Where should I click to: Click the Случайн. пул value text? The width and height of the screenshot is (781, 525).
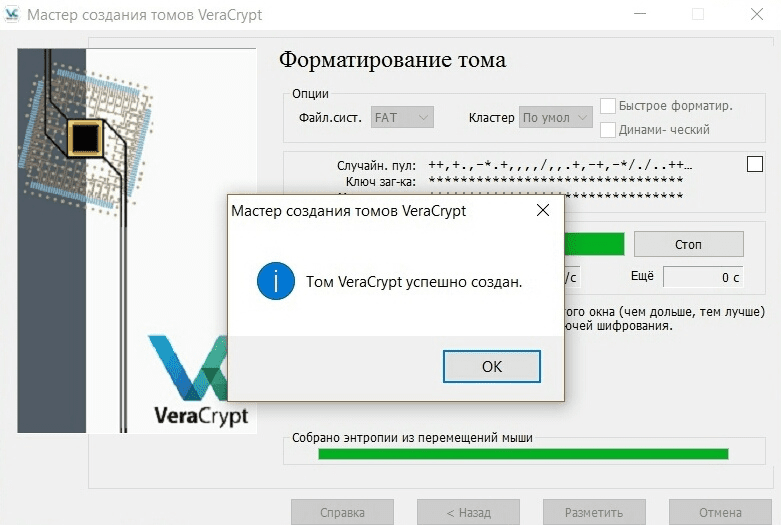560,165
